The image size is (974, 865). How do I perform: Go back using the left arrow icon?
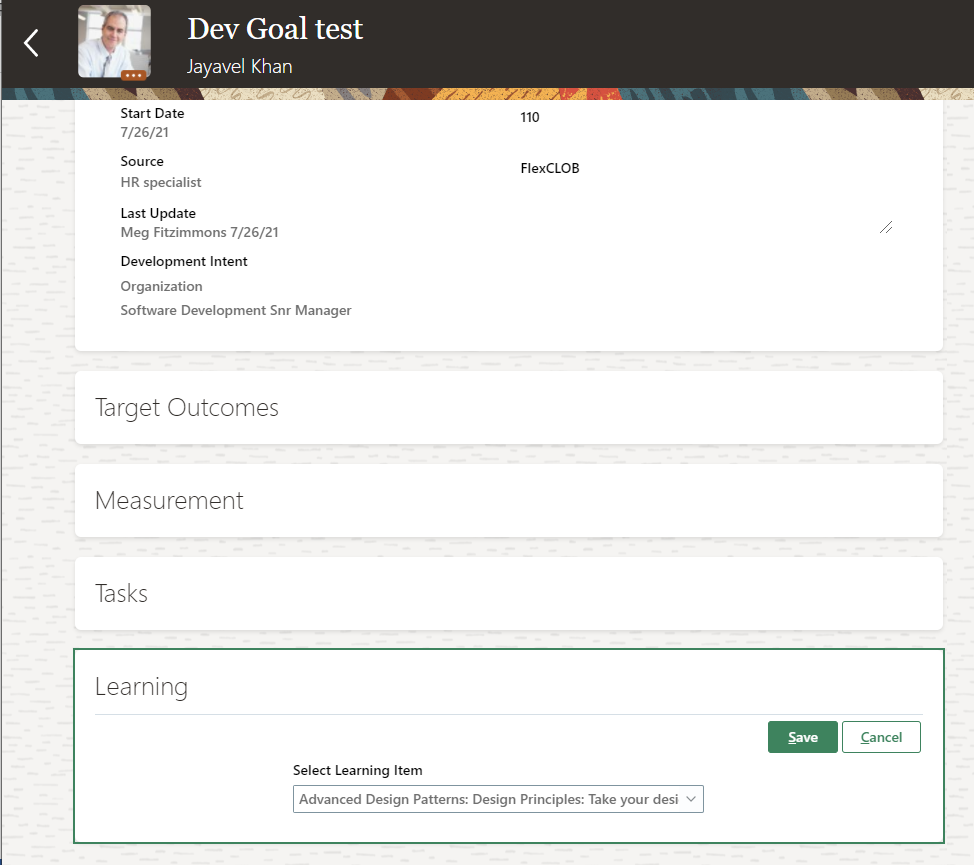(x=31, y=43)
